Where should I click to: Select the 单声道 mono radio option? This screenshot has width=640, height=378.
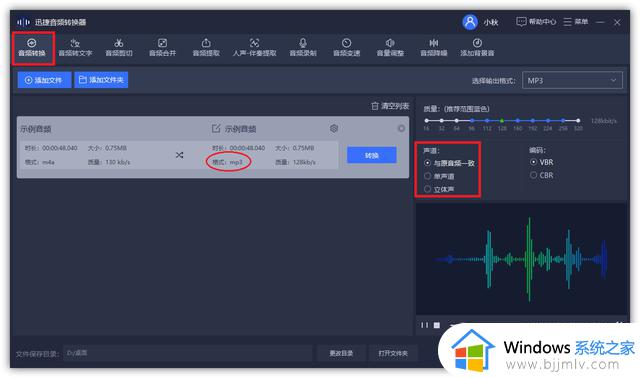coord(427,176)
